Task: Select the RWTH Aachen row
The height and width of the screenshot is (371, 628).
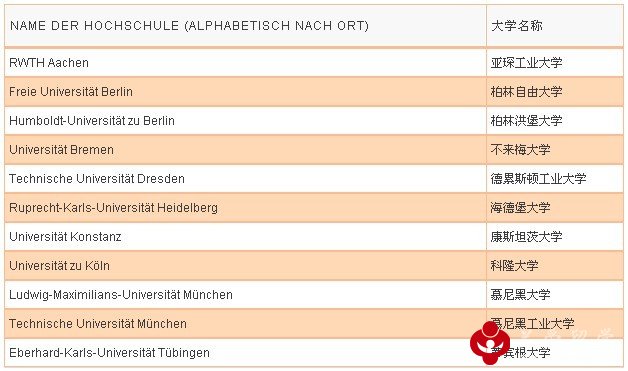Action: pos(314,63)
